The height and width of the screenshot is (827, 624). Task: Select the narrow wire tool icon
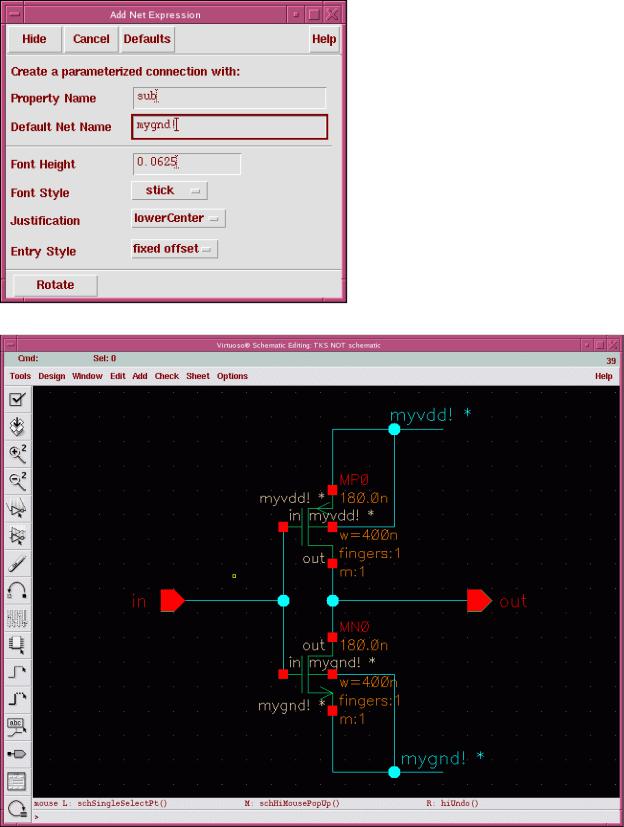pyautogui.click(x=17, y=674)
